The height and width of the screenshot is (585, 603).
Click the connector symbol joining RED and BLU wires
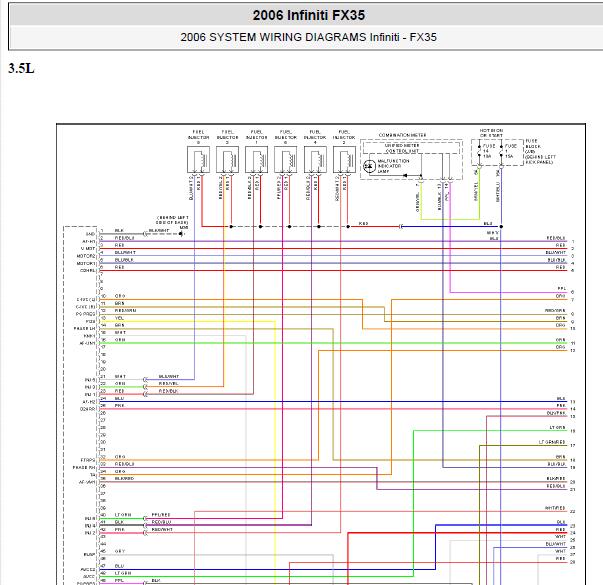pyautogui.click(x=401, y=227)
